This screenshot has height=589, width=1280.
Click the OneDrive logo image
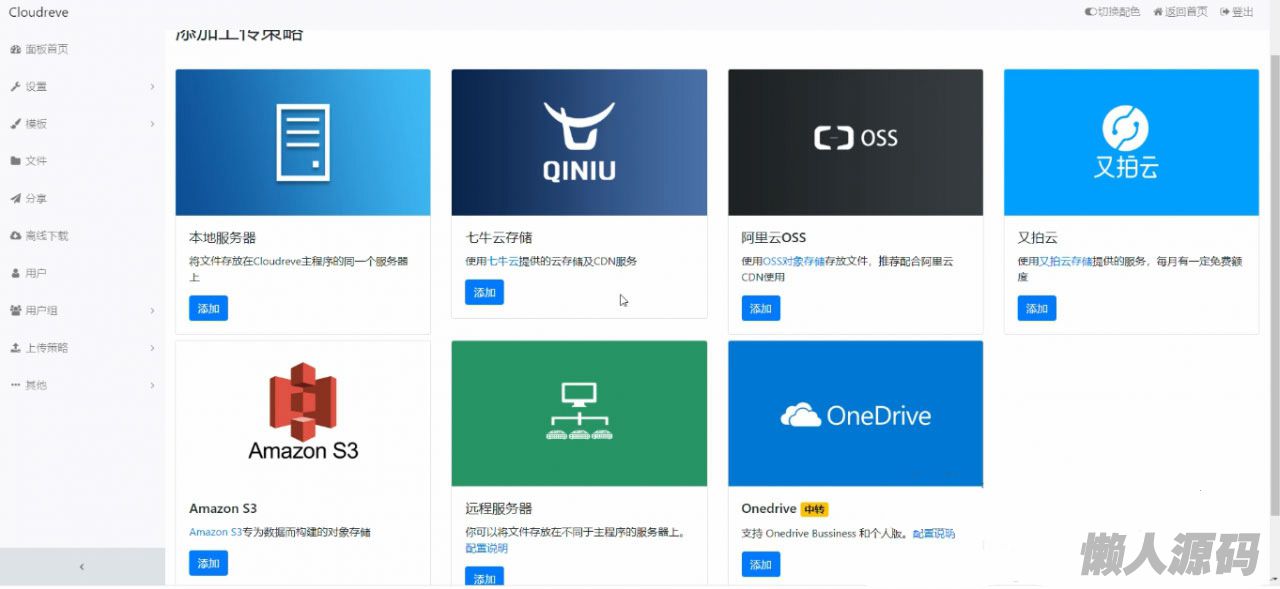click(856, 414)
